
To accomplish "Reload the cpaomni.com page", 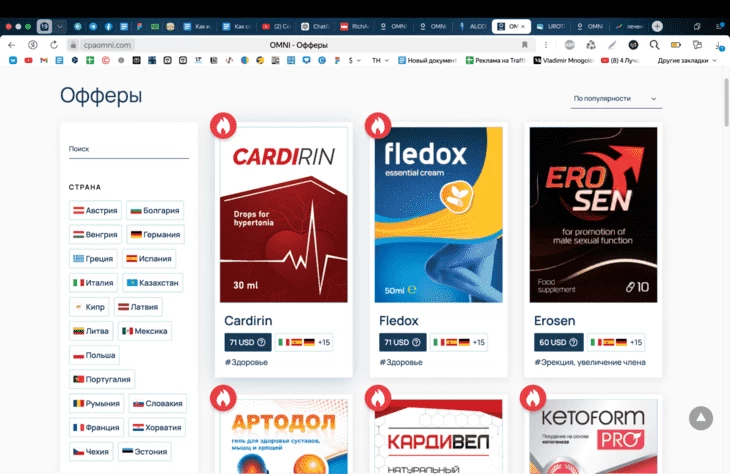I will click(x=54, y=45).
